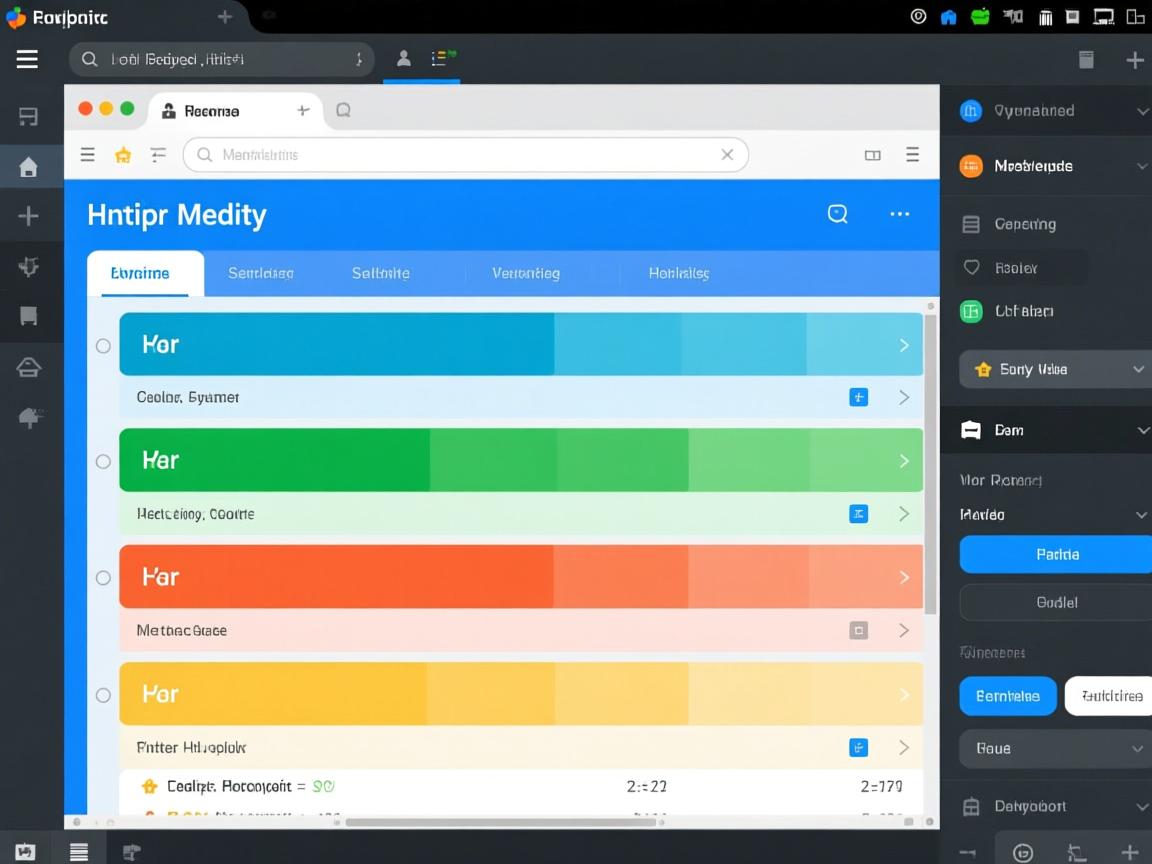Viewport: 1152px width, 864px height.
Task: Expand the Dam section chevron
Action: point(1141,430)
